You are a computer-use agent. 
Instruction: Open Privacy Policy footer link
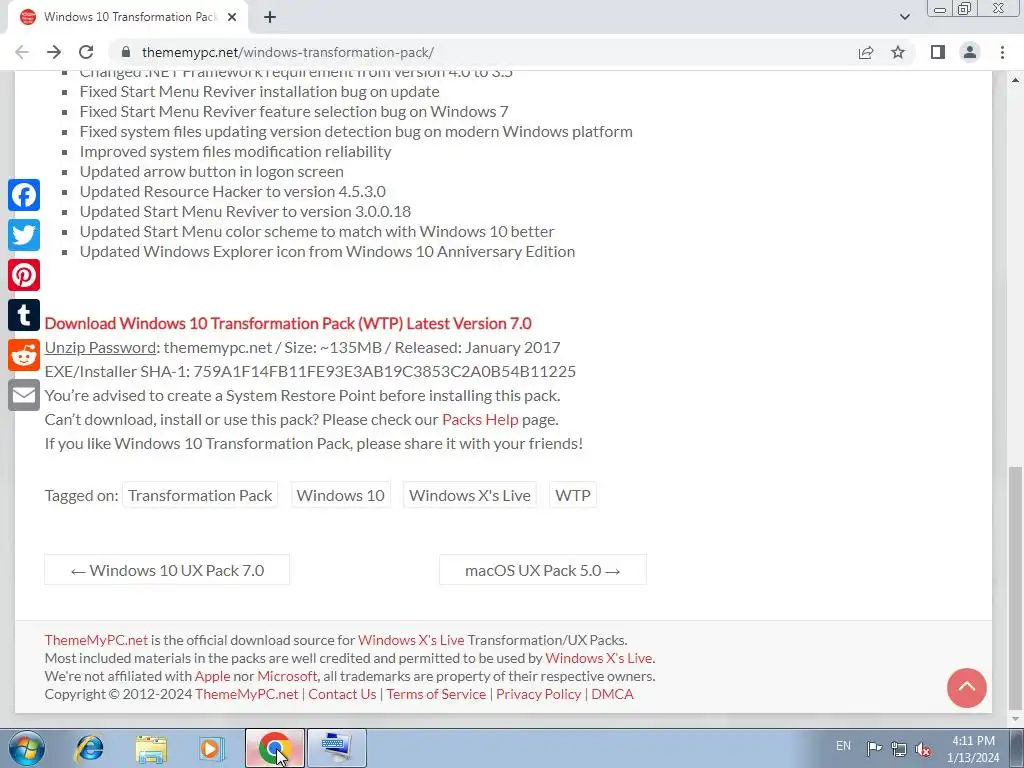click(x=538, y=694)
